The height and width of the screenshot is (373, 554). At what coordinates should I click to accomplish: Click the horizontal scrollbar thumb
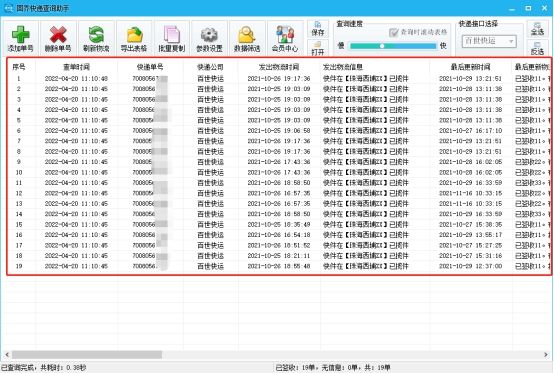(x=87, y=354)
